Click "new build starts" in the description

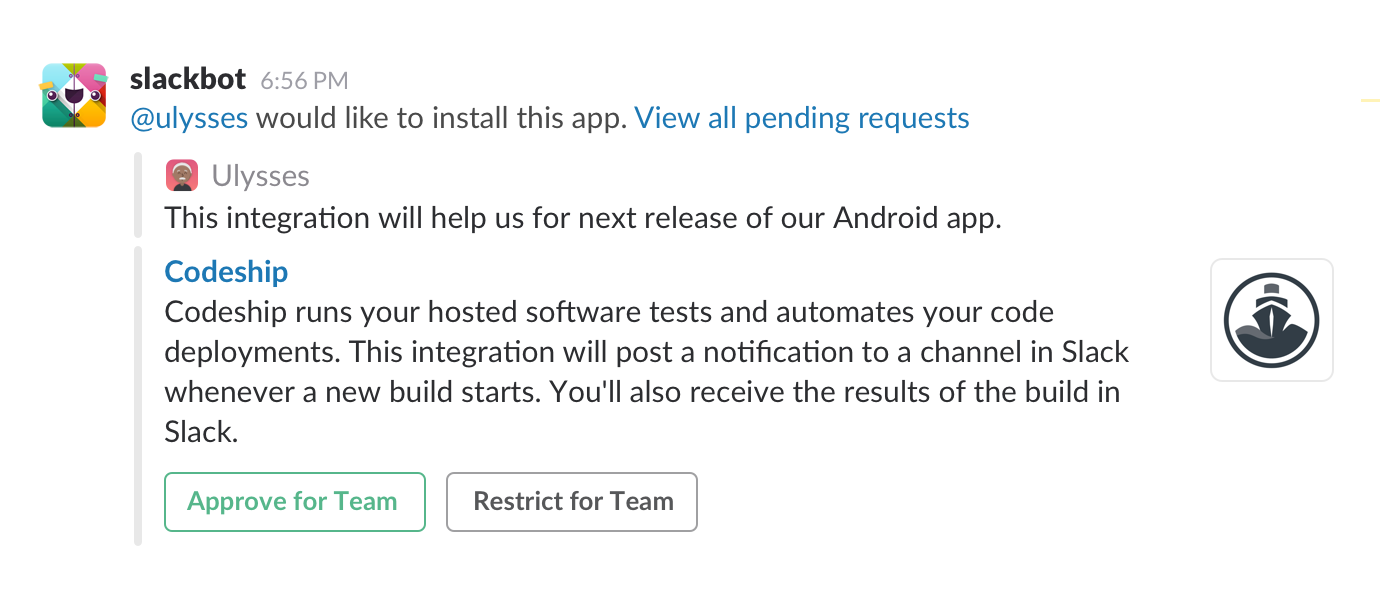425,391
